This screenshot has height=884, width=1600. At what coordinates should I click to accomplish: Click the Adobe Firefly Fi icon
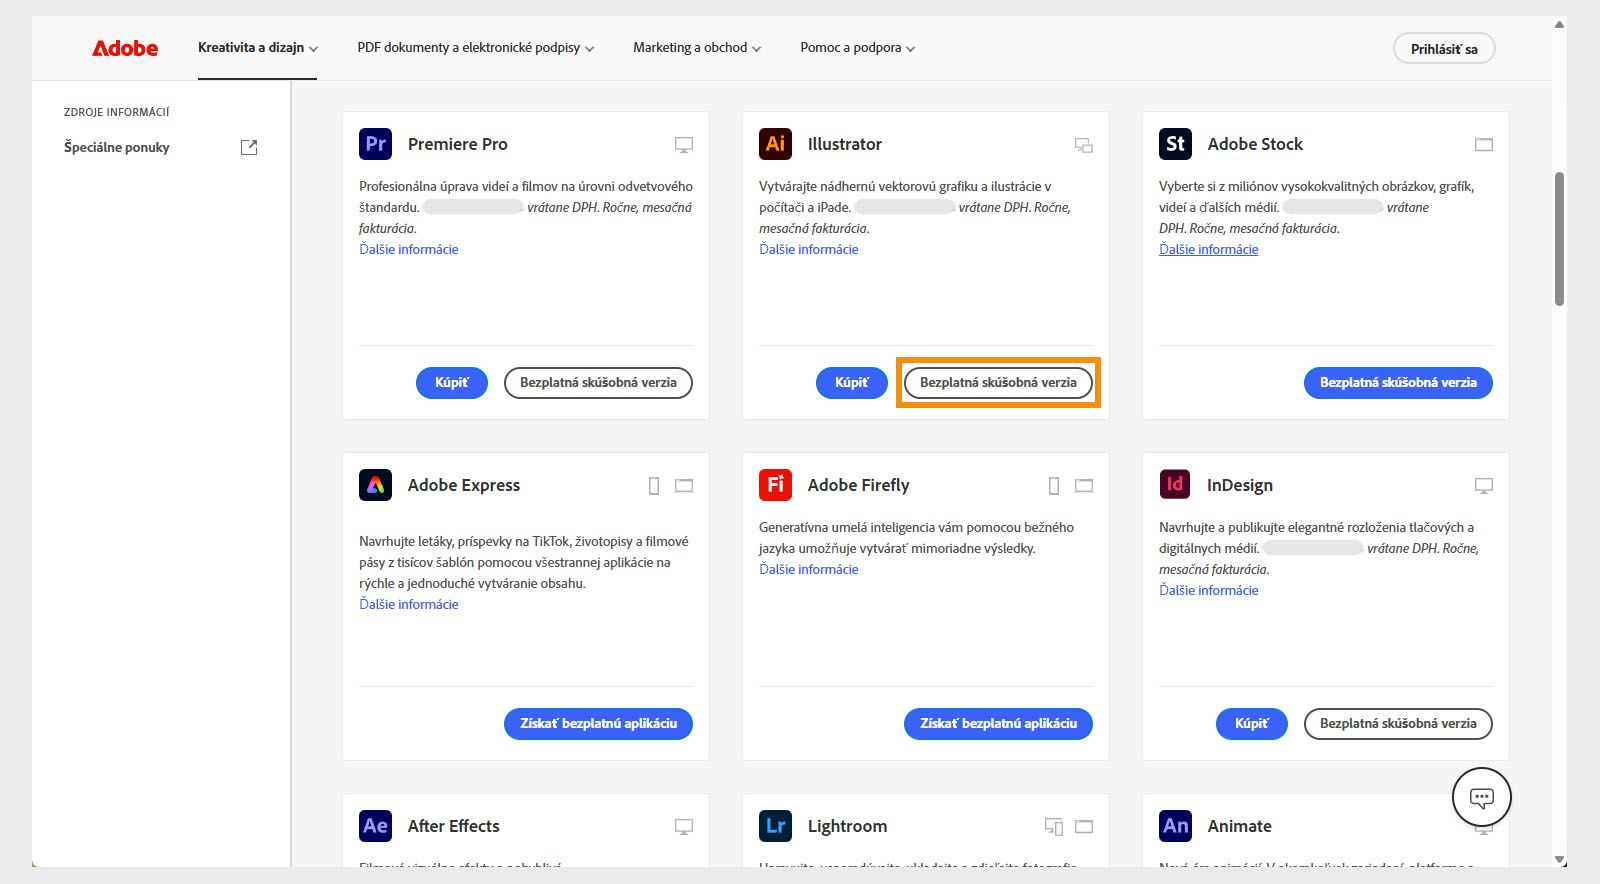(775, 485)
